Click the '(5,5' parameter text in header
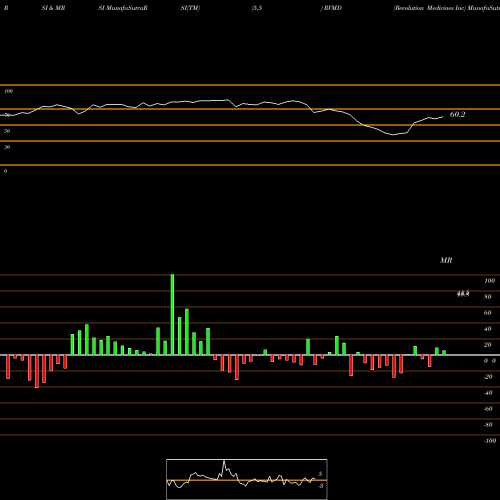Screen dimensions: 500x500 coord(256,8)
